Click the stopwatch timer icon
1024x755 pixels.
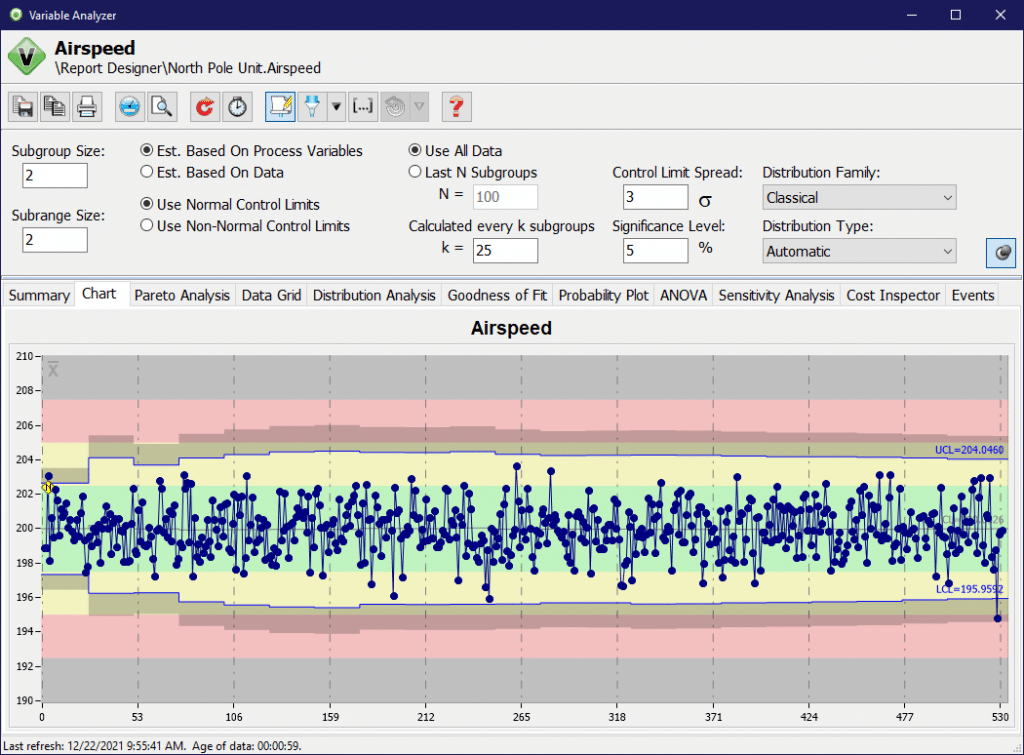coord(237,106)
